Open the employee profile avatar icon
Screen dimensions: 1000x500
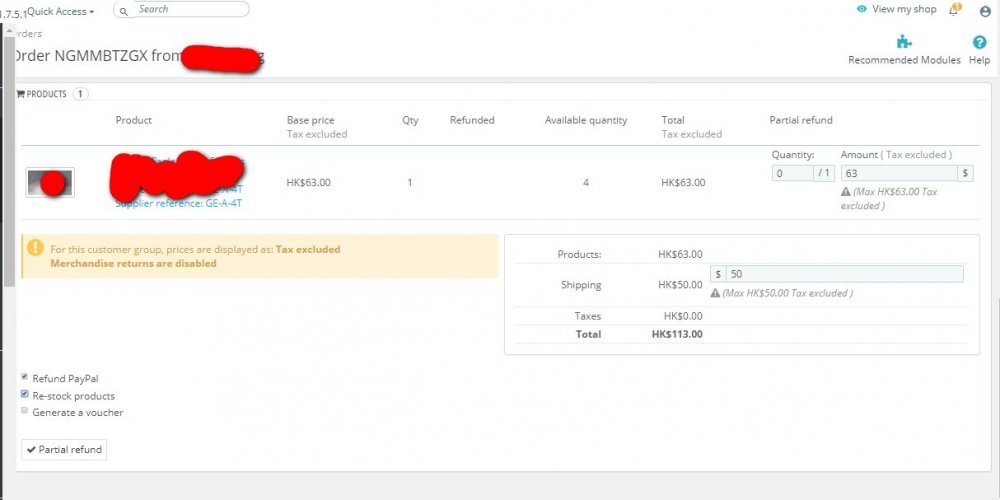pos(985,11)
